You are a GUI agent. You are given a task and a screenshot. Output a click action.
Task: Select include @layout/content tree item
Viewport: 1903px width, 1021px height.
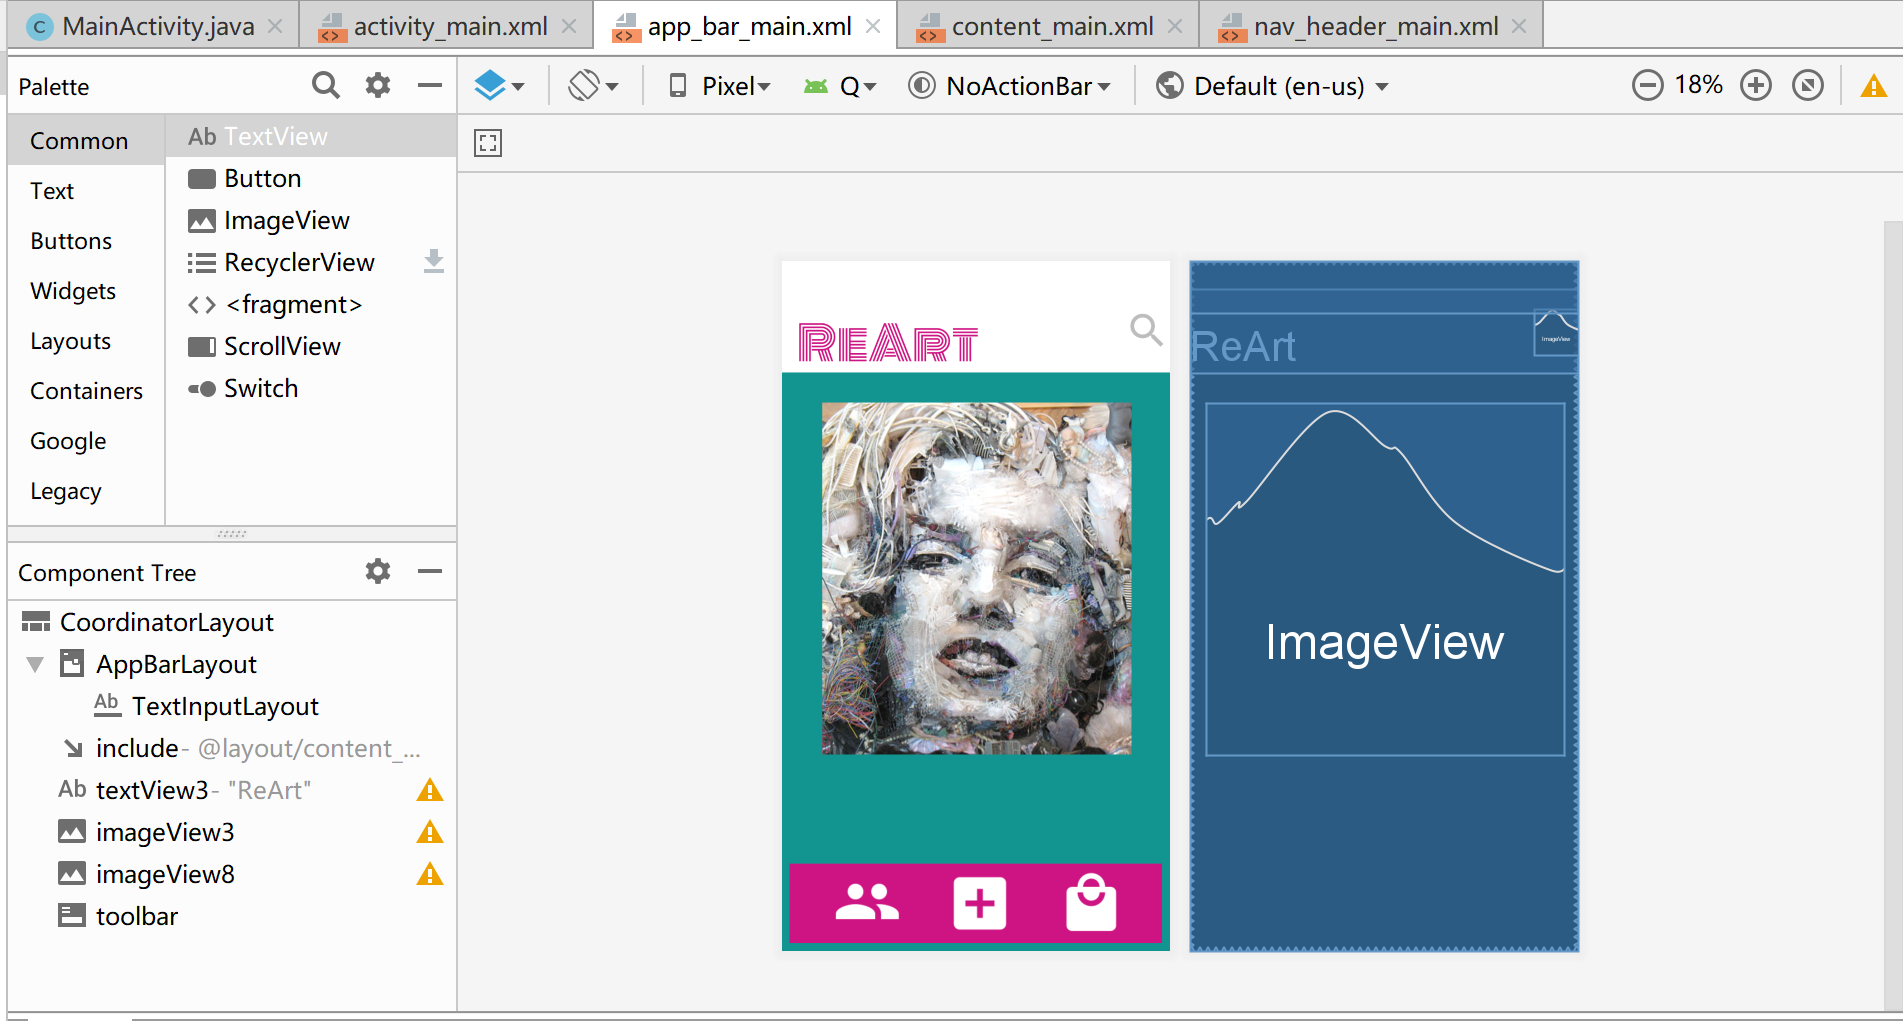coord(232,748)
